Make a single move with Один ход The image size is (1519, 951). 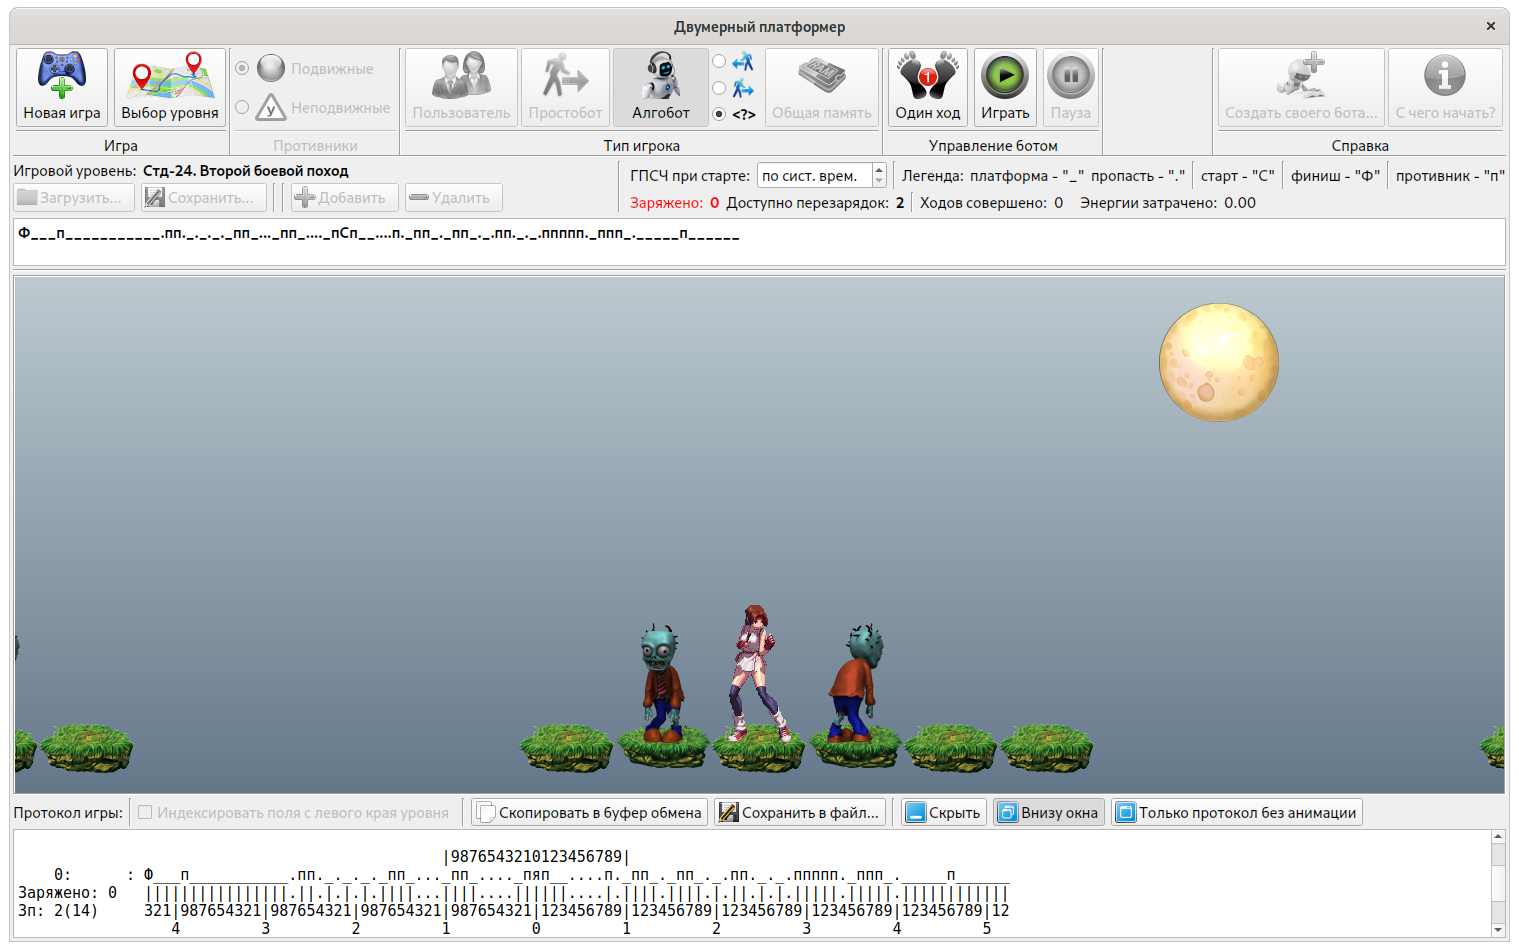point(928,87)
